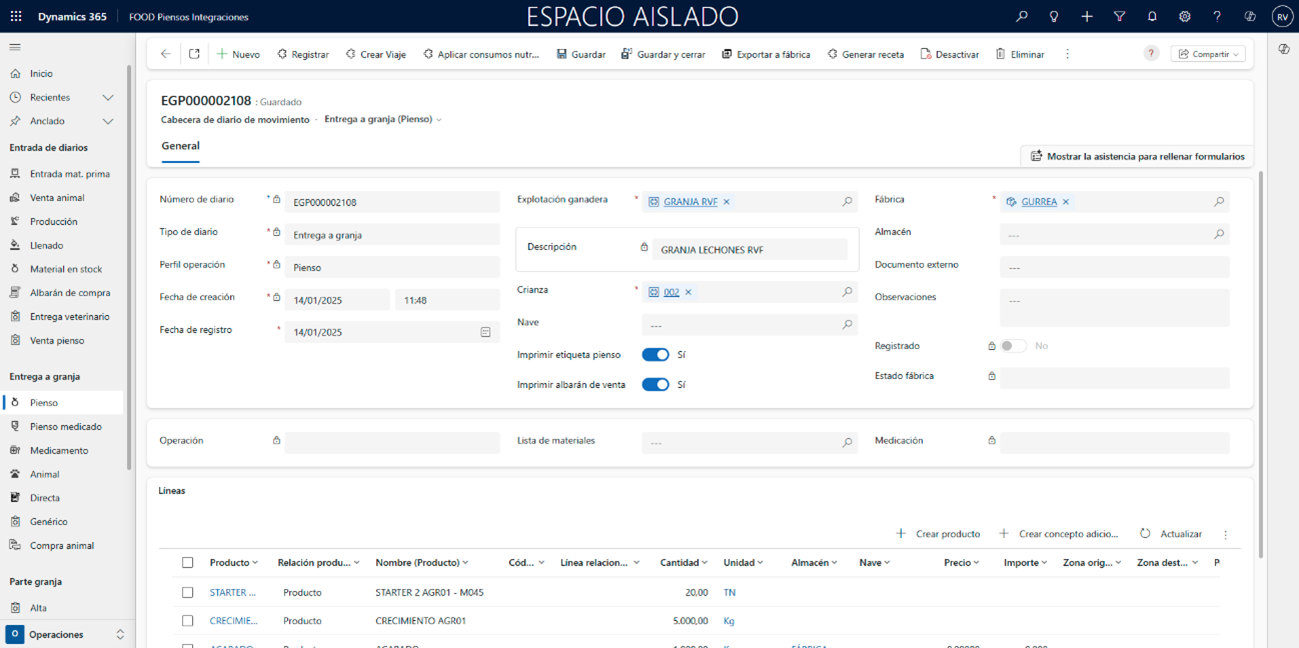Click the search icon in Fábrica field
The image size is (1299, 648).
point(1218,202)
